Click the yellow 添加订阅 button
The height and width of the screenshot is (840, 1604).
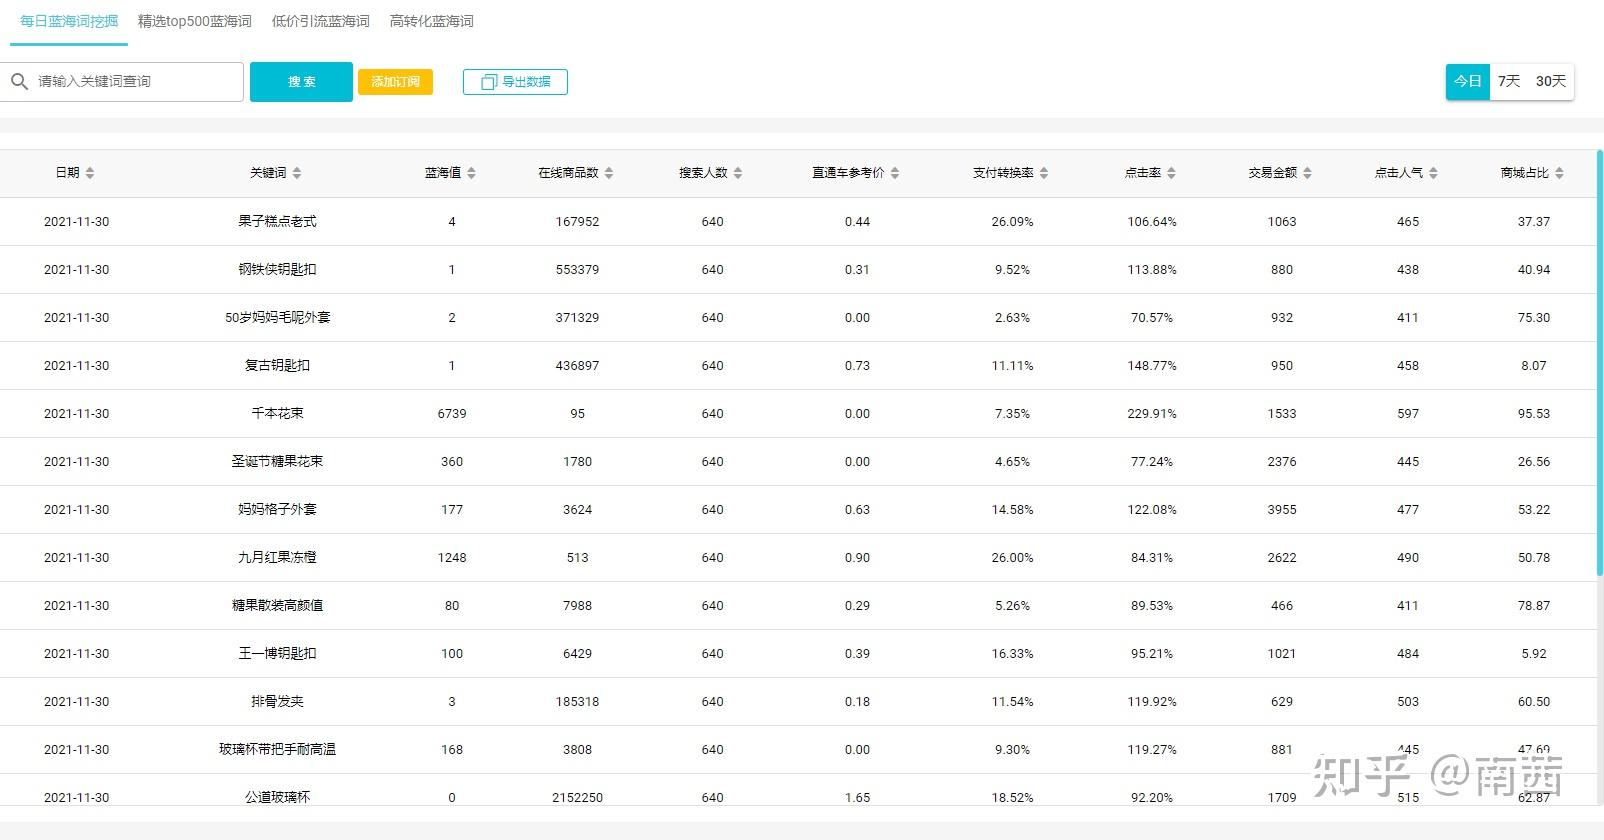[x=395, y=82]
